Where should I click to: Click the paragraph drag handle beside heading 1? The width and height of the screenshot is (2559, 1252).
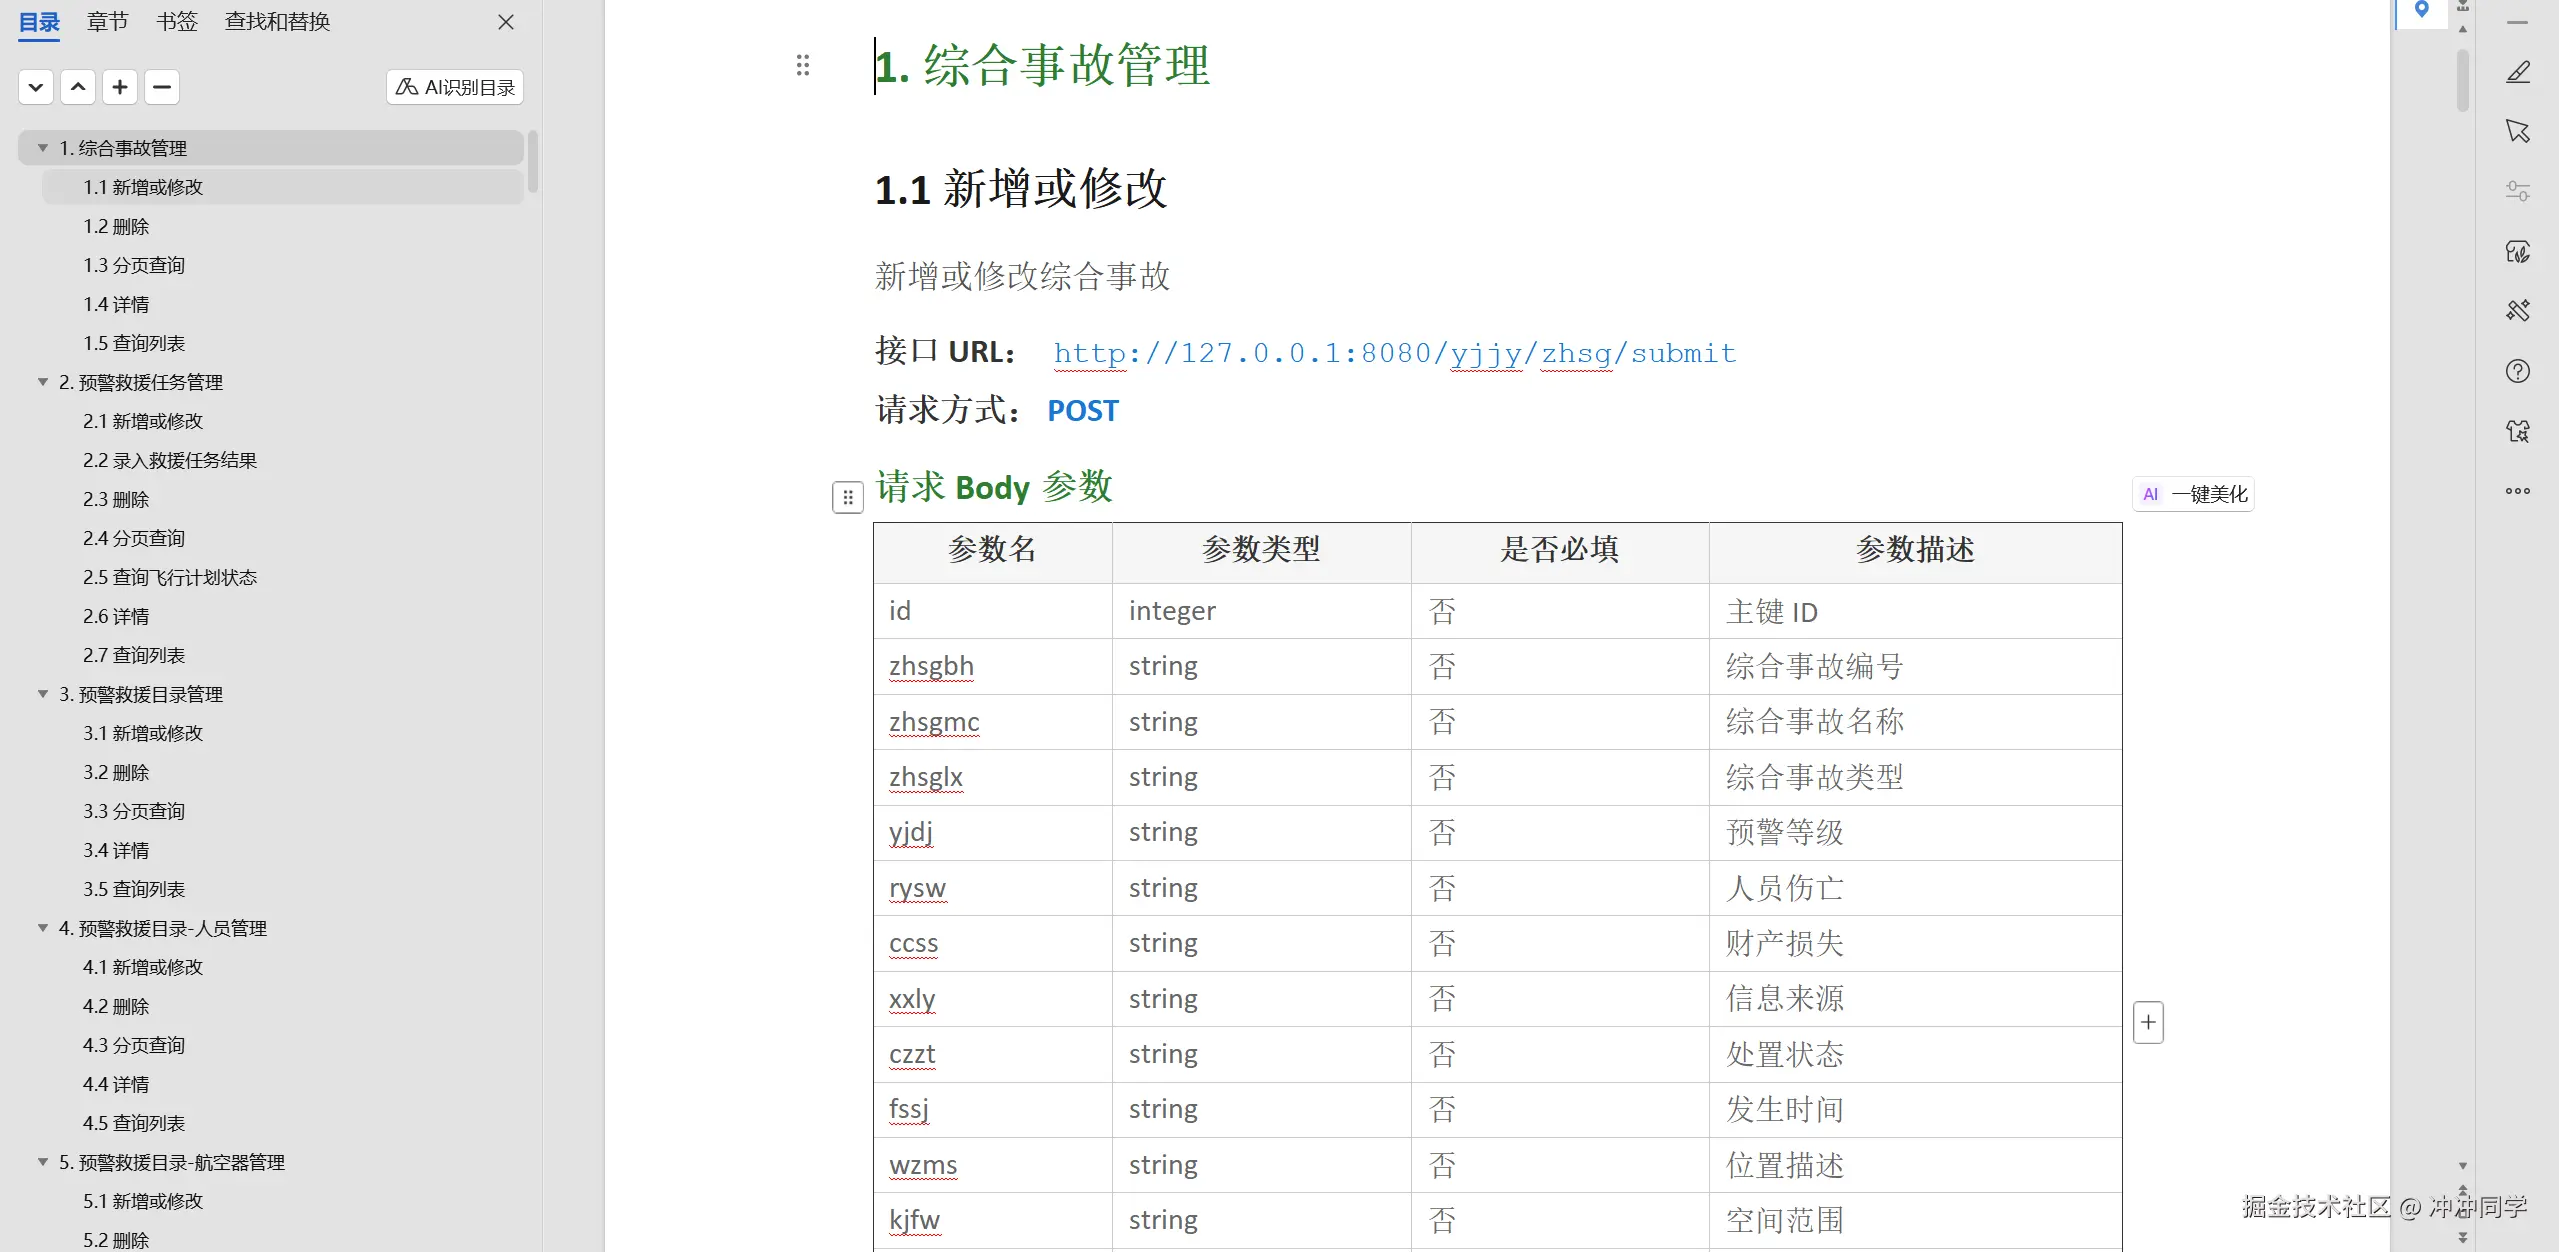coord(802,65)
